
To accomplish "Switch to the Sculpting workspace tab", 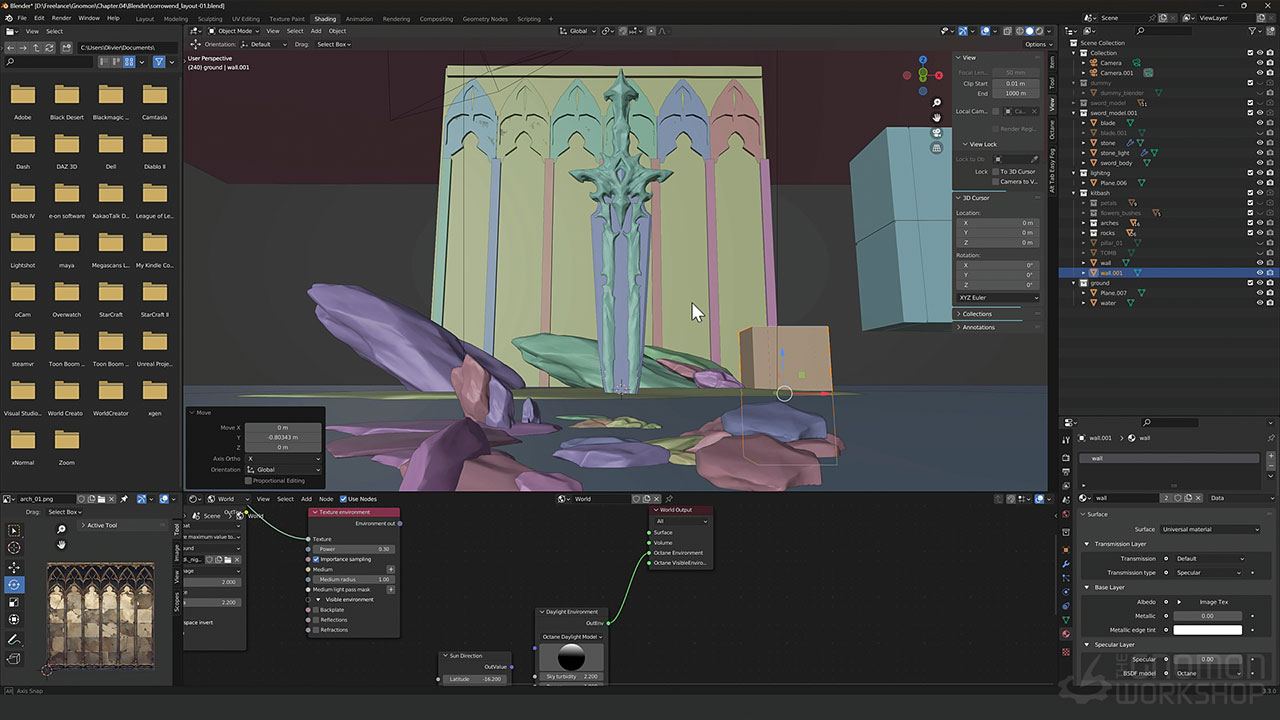I will (x=210, y=19).
